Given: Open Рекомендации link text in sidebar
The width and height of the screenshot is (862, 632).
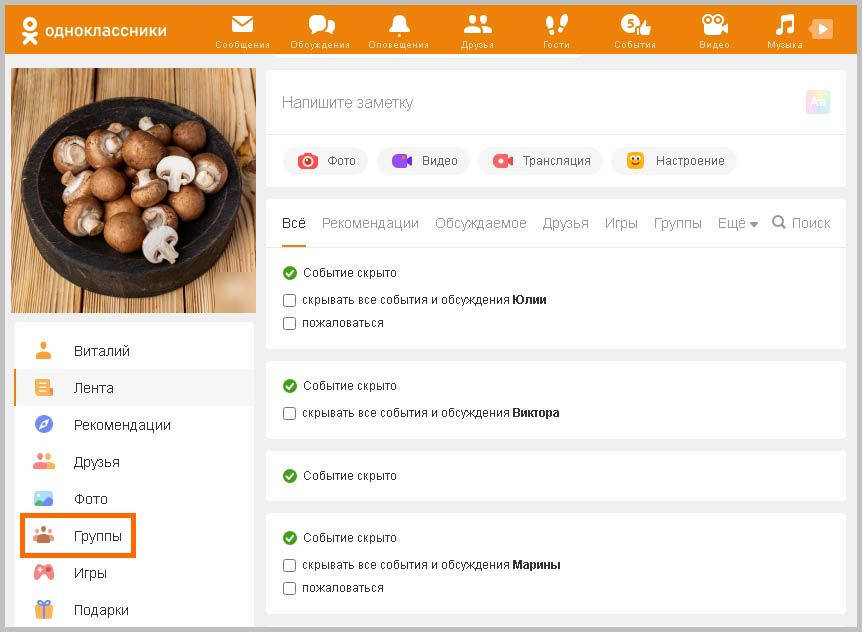Looking at the screenshot, I should [x=122, y=425].
